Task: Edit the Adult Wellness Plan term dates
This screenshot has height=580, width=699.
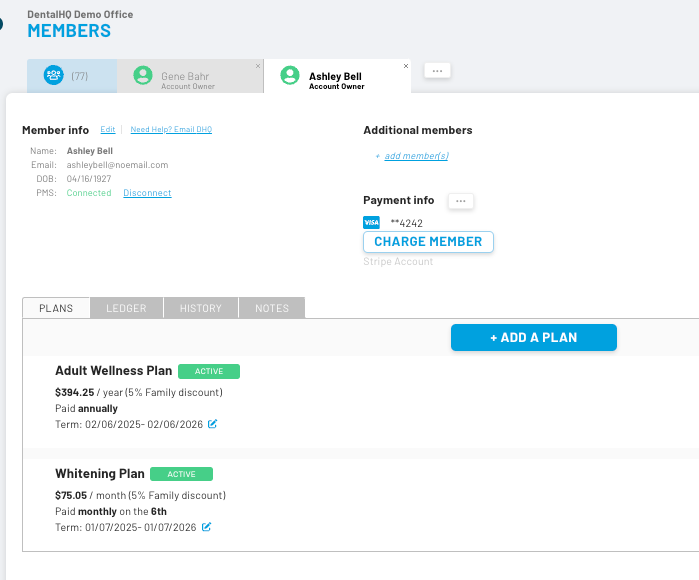Action: point(212,424)
